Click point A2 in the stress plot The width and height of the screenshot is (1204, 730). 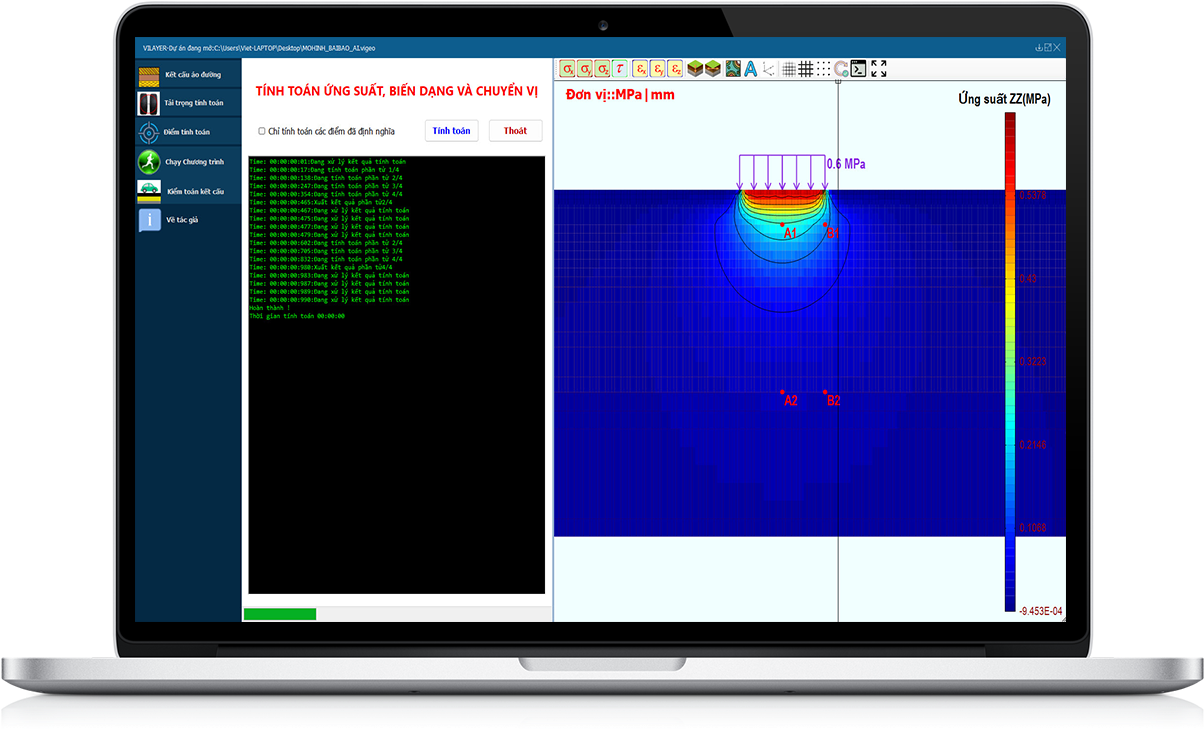click(x=783, y=392)
